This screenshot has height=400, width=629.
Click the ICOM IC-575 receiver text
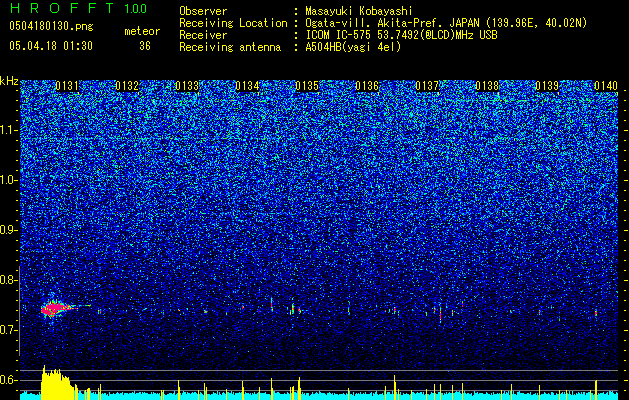tap(401, 35)
